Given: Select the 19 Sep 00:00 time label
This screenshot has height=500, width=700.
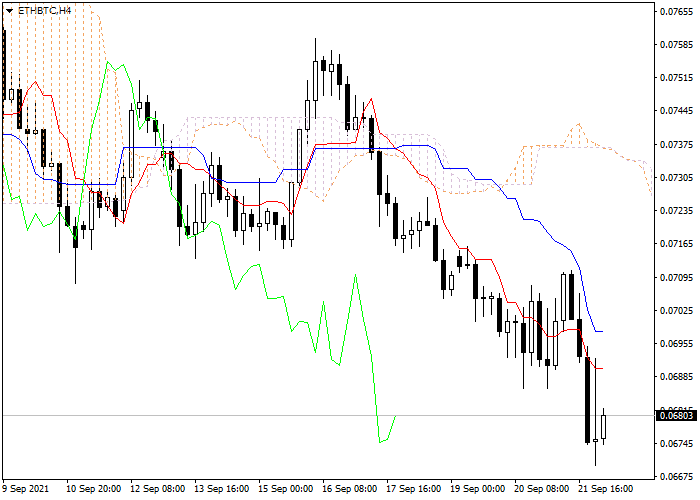Looking at the screenshot, I should [x=478, y=489].
